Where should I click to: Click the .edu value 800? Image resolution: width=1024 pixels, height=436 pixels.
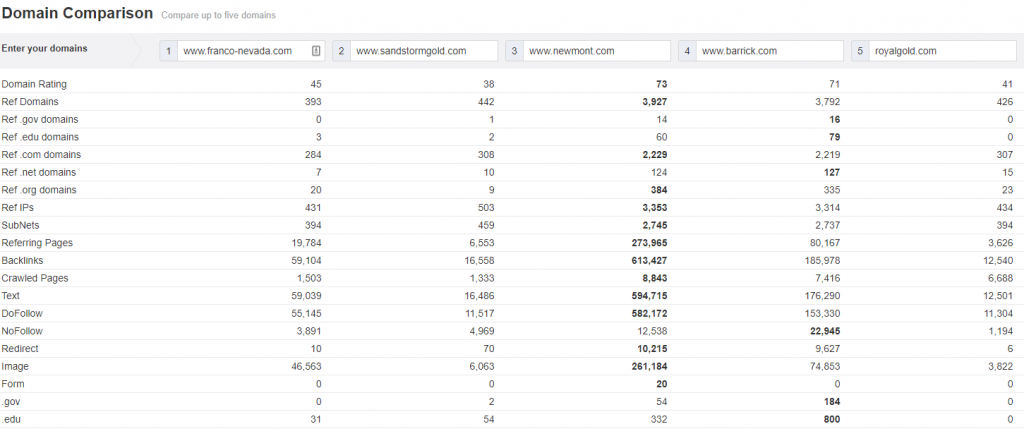tap(832, 419)
